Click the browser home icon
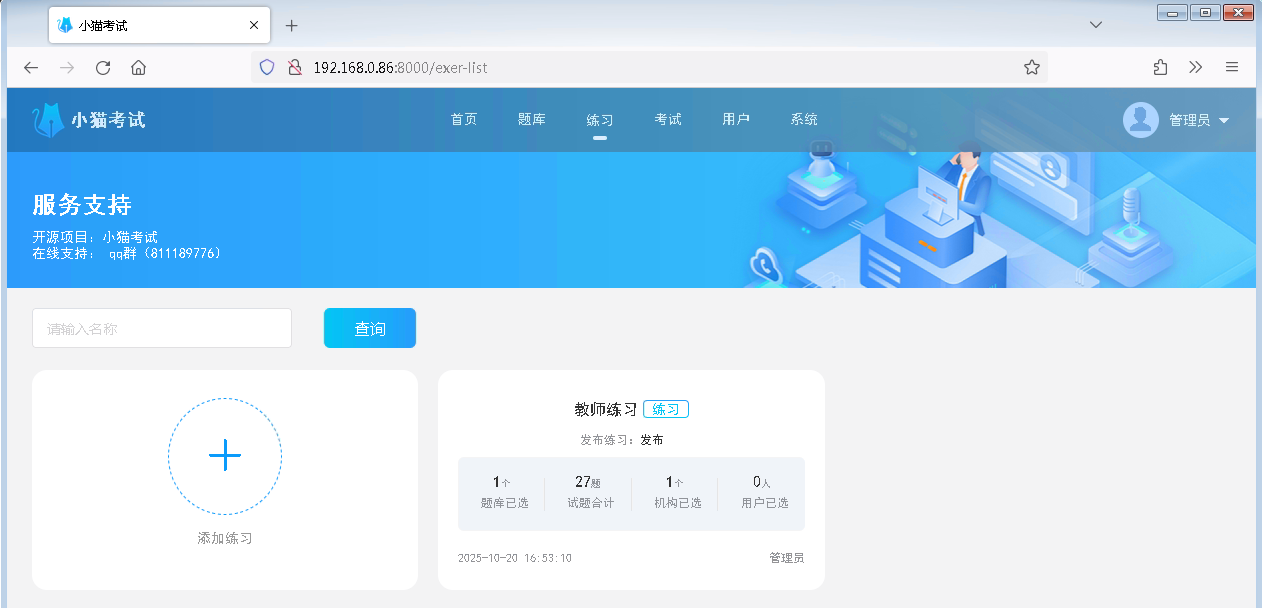 tap(138, 67)
